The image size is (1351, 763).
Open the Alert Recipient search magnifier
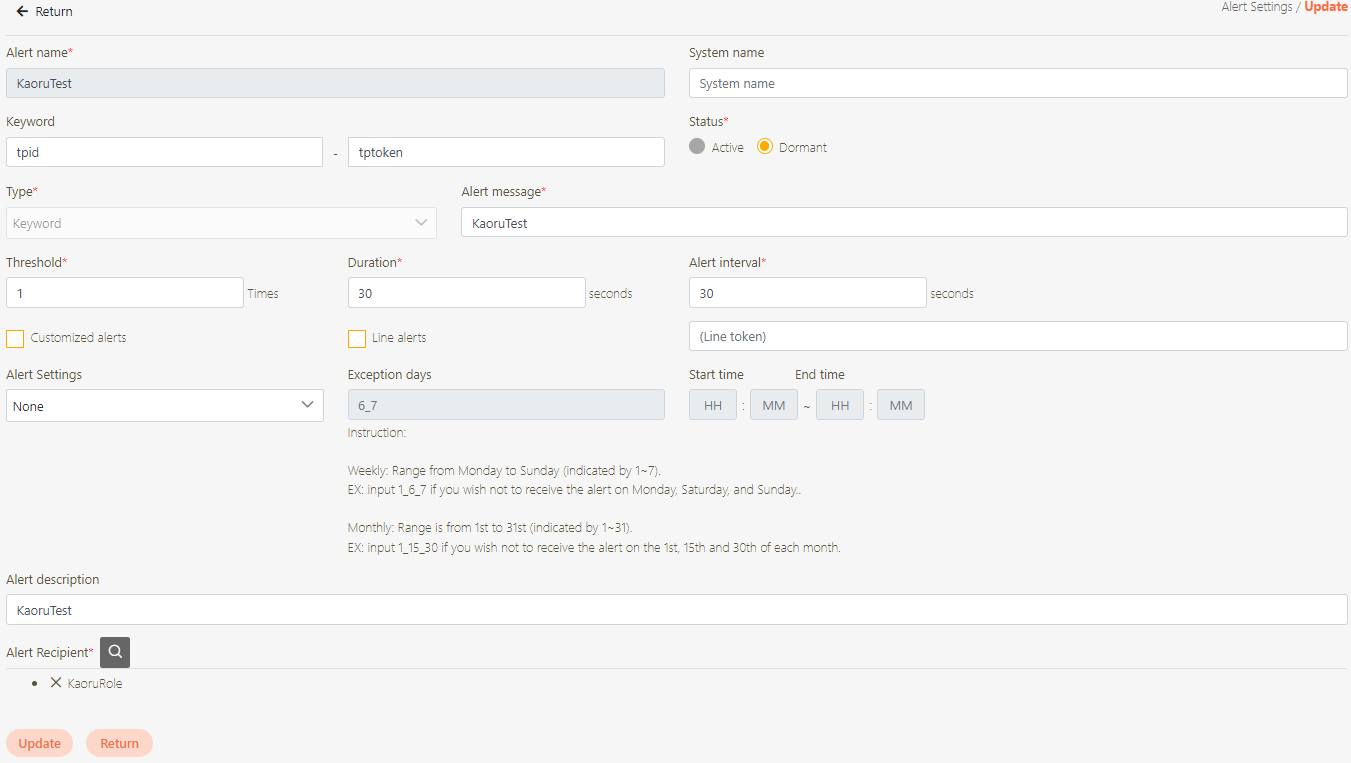(x=115, y=652)
